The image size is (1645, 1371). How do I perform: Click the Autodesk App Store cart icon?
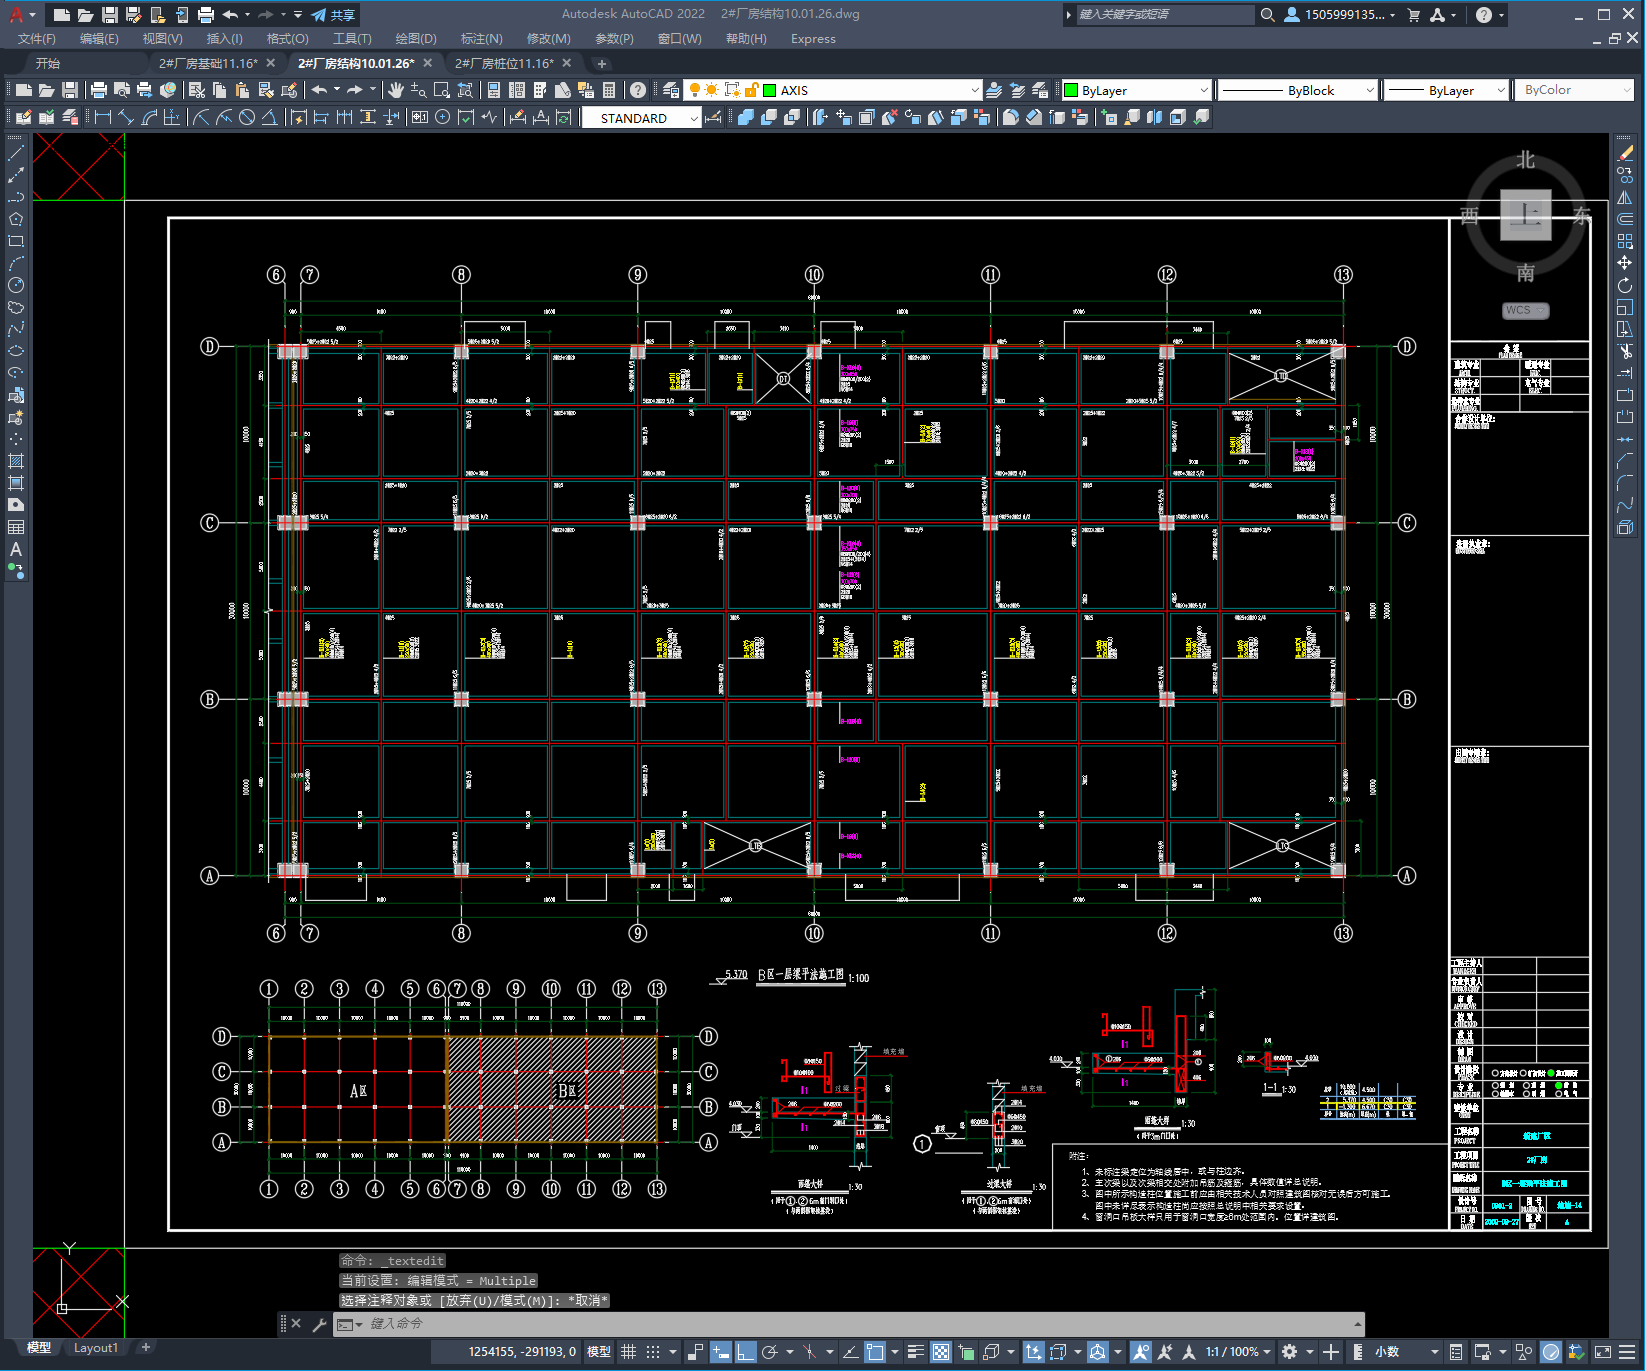click(1414, 14)
